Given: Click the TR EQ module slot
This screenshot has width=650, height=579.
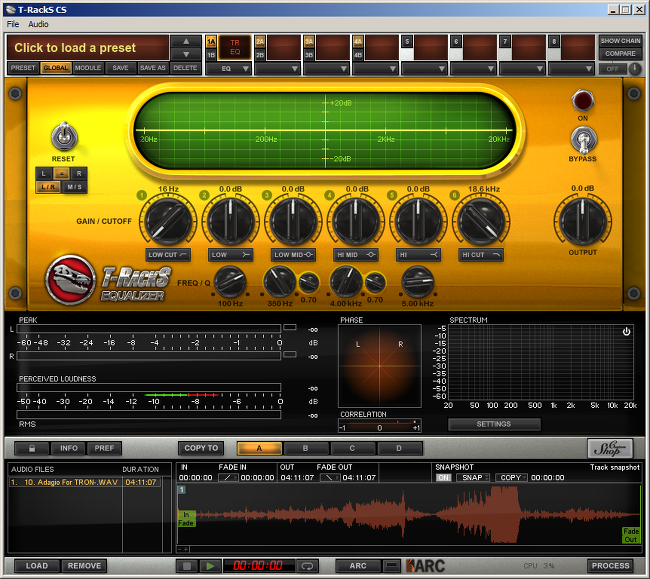Looking at the screenshot, I should (x=235, y=47).
